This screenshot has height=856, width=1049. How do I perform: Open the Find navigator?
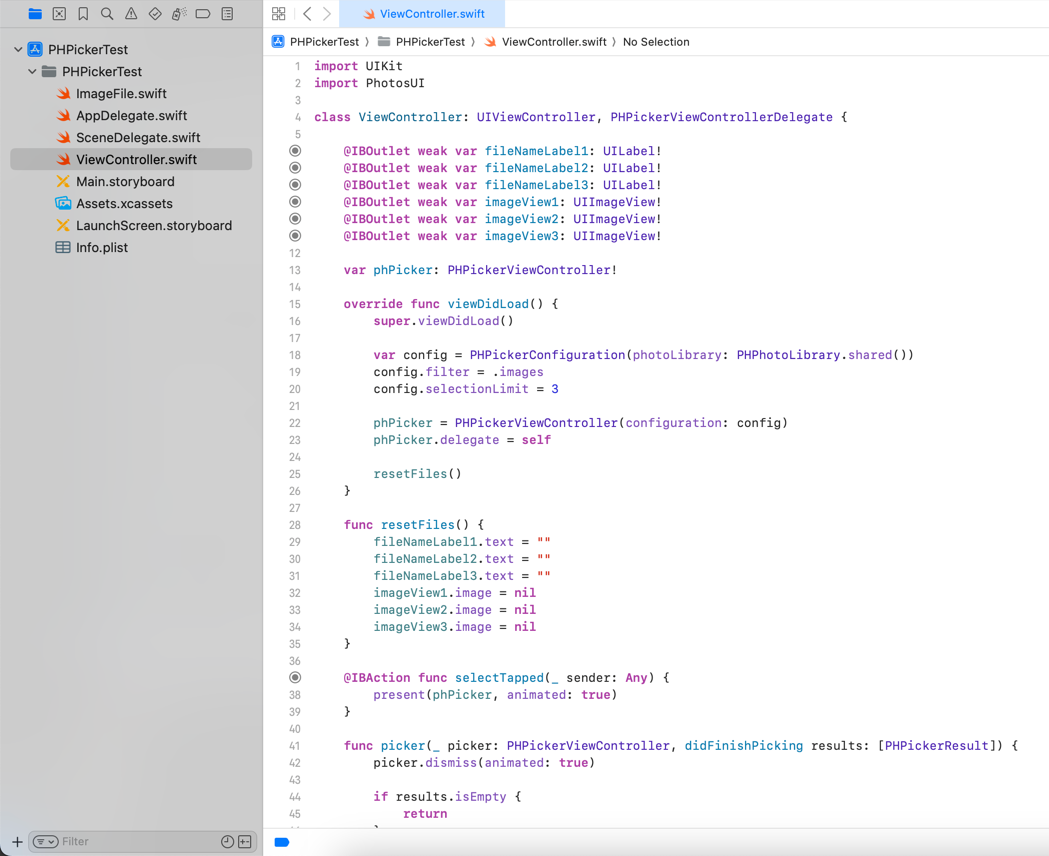[107, 14]
